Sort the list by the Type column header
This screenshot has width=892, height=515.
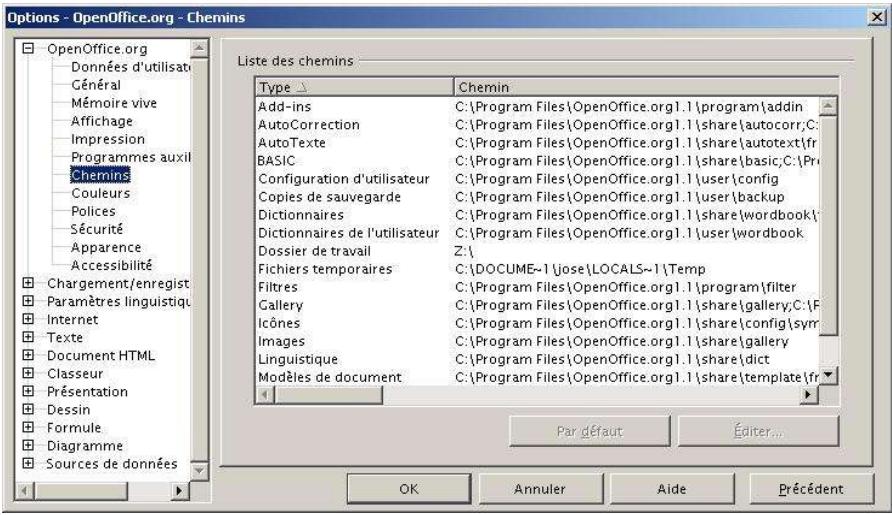pyautogui.click(x=354, y=87)
